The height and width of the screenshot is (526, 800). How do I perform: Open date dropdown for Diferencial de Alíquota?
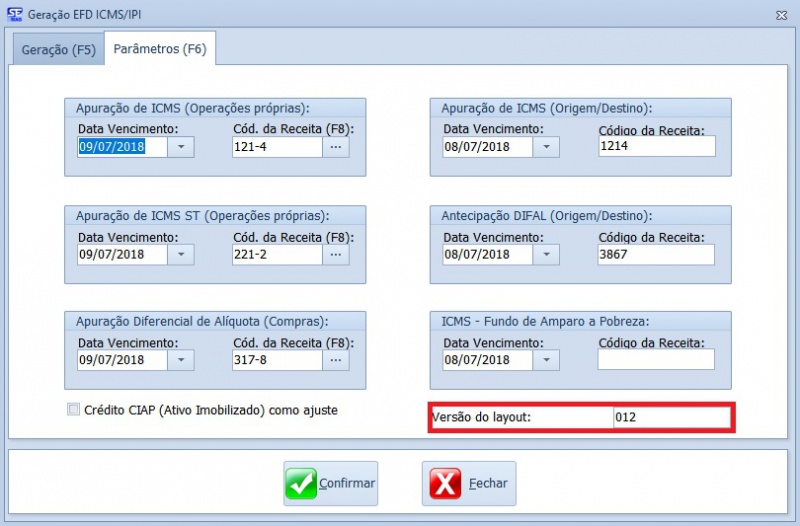pyautogui.click(x=181, y=360)
